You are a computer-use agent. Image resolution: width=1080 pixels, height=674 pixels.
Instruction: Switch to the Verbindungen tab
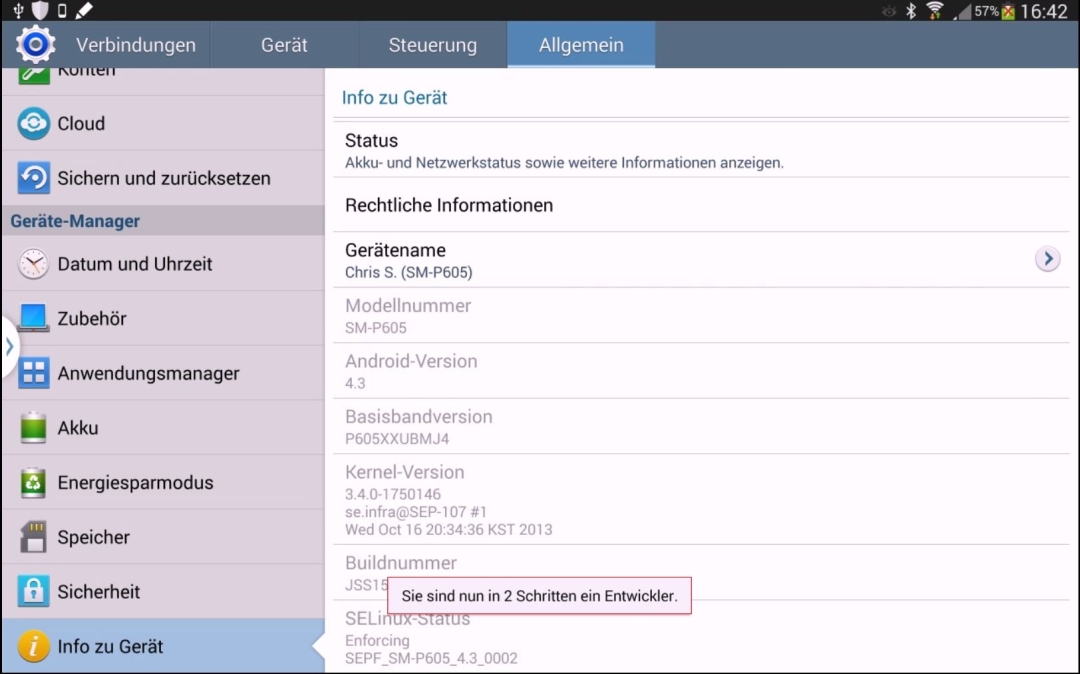136,45
